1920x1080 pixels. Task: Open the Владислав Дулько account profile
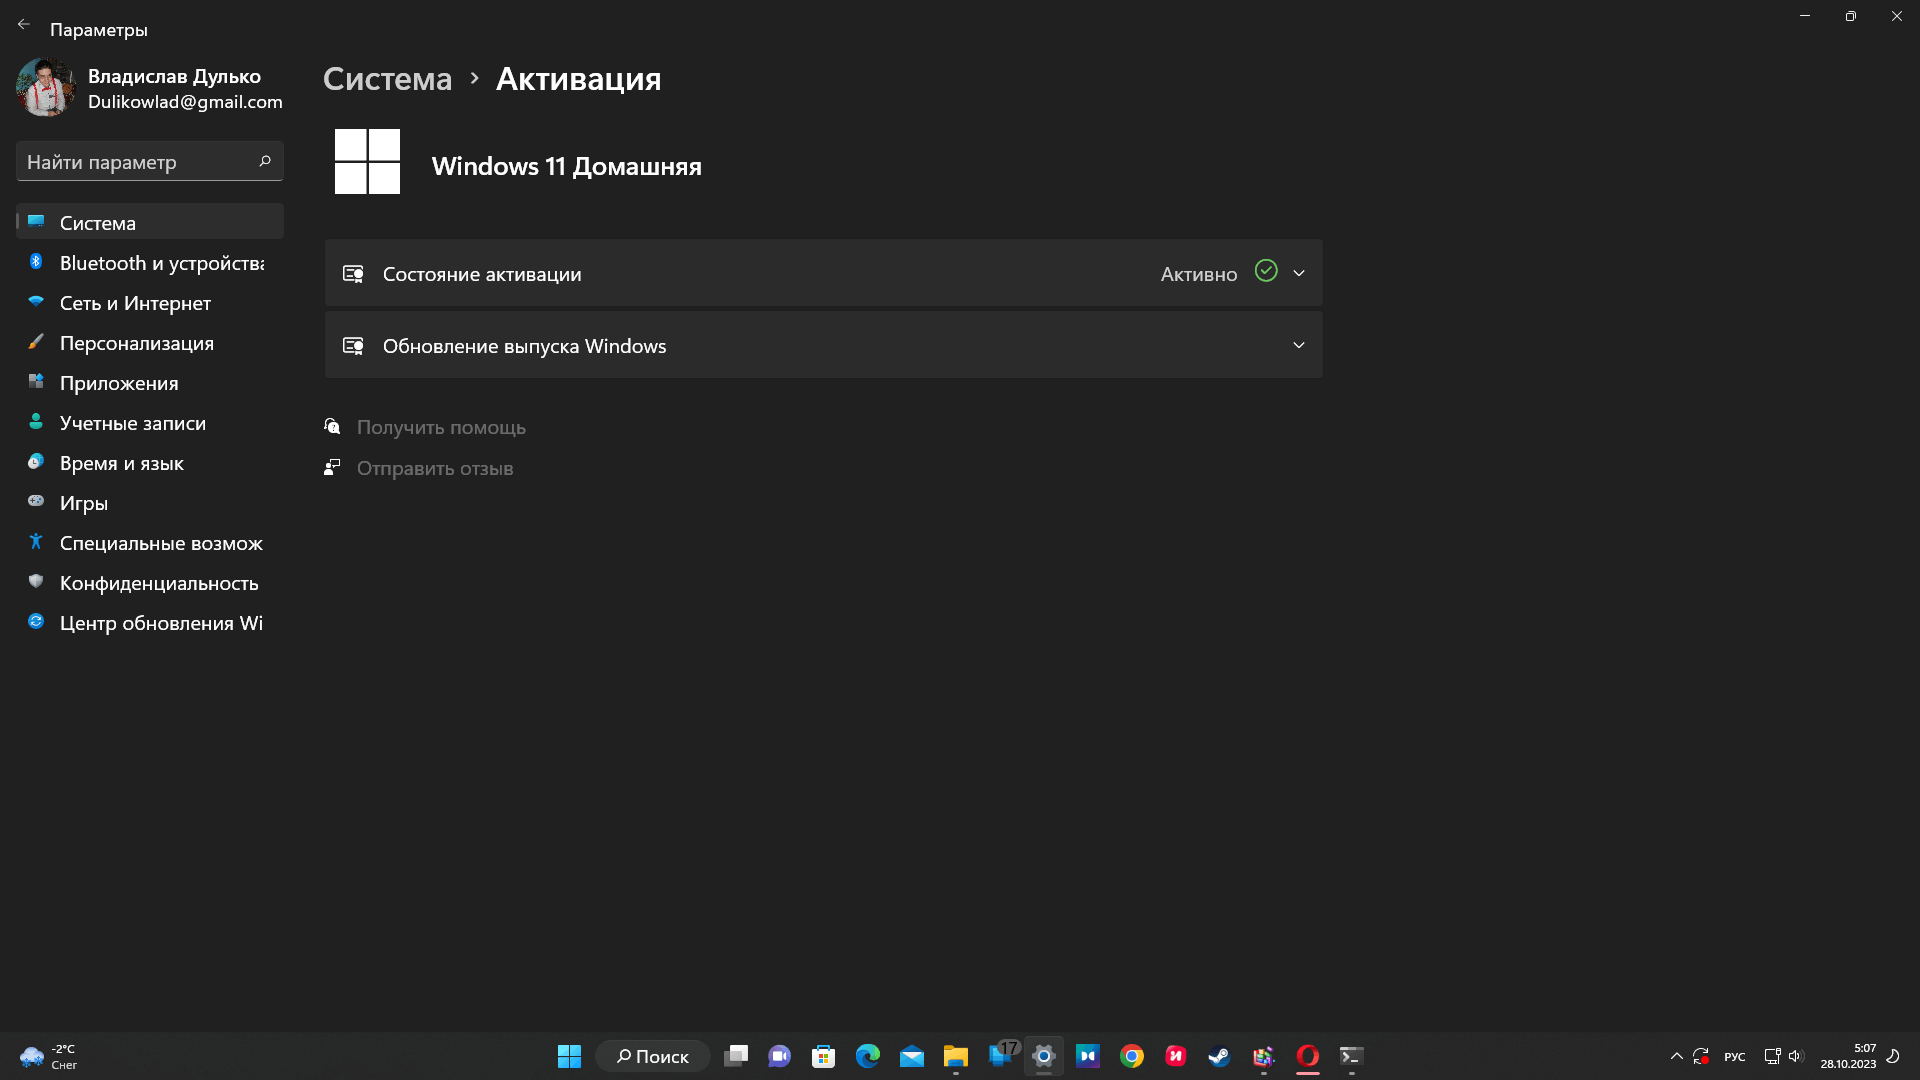150,88
